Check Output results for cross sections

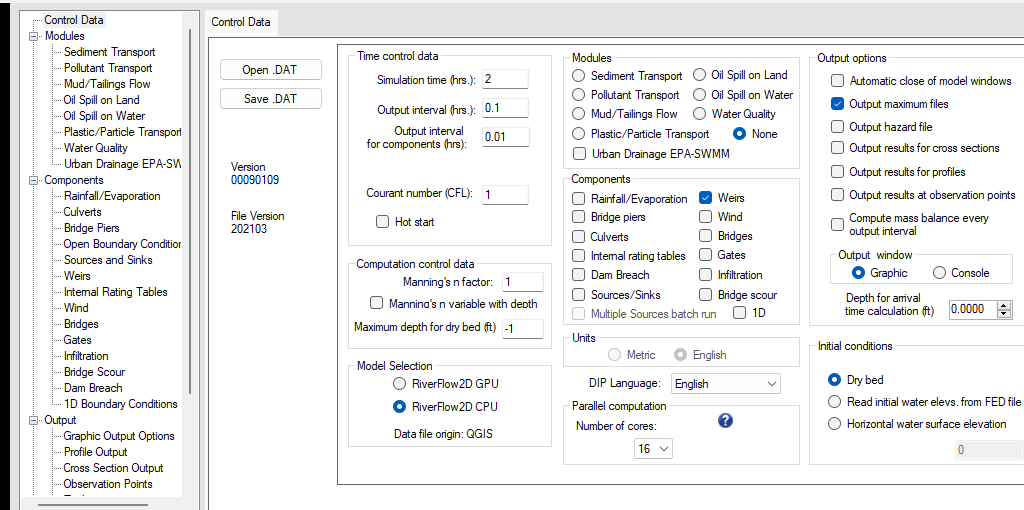(x=837, y=148)
